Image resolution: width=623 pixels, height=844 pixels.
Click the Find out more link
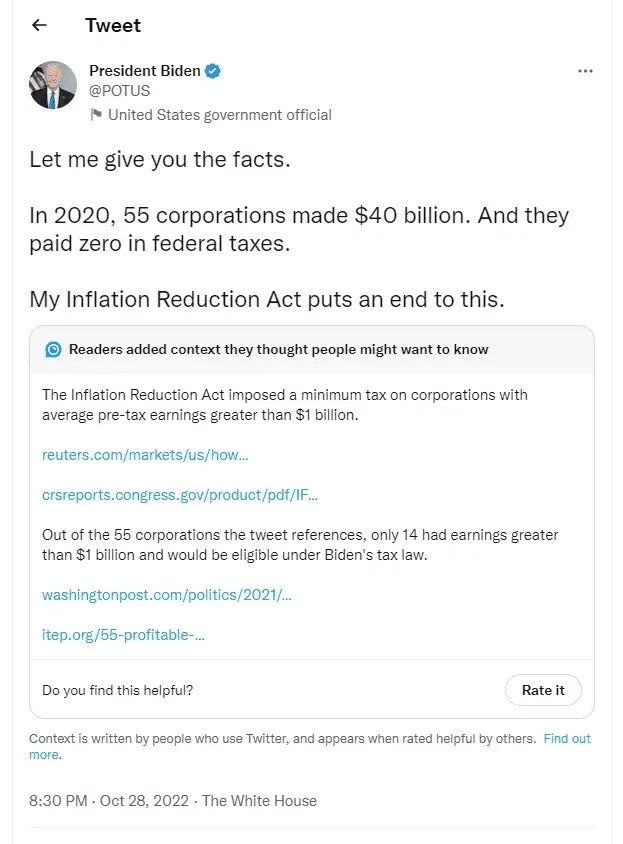coord(566,739)
